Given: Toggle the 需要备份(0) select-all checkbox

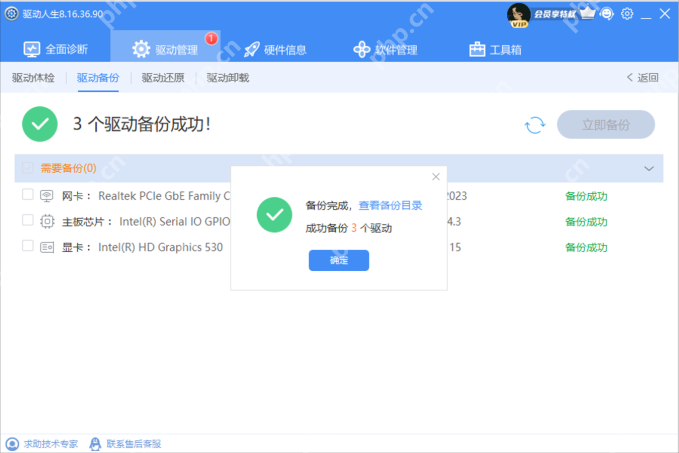Looking at the screenshot, I should click(28, 168).
